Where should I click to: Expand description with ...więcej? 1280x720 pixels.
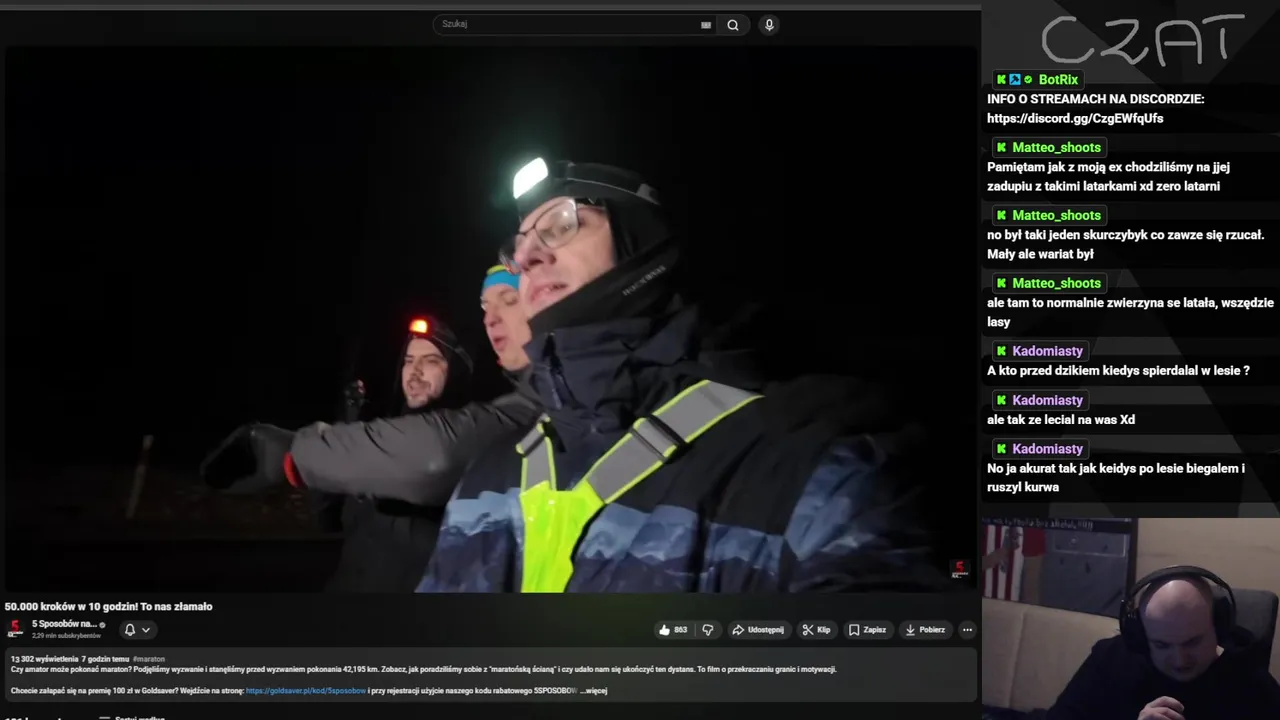tap(594, 691)
